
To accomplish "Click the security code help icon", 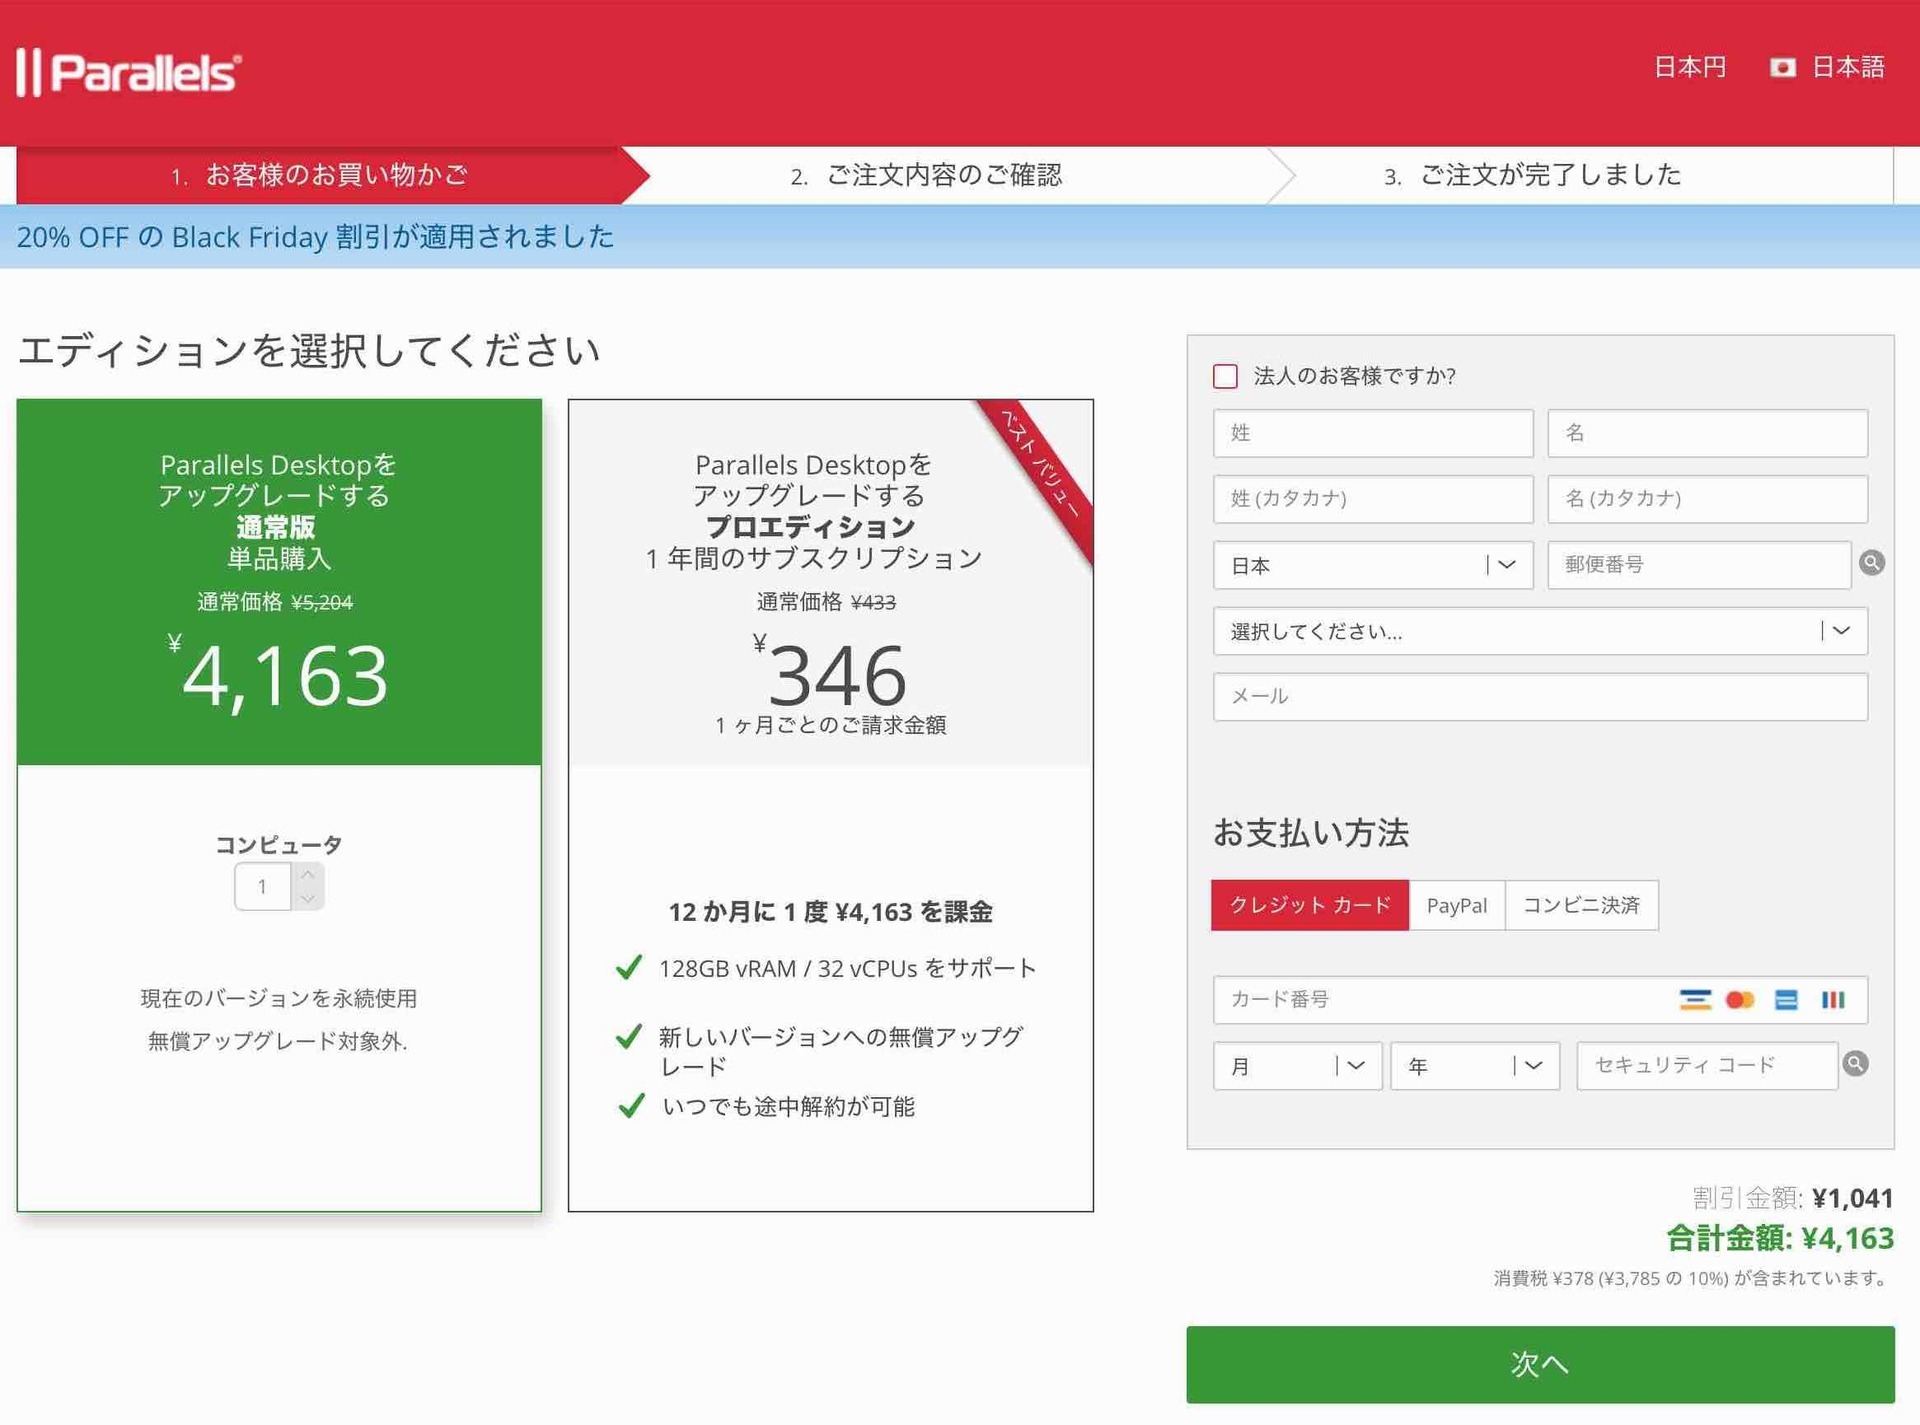I will [x=1856, y=1064].
